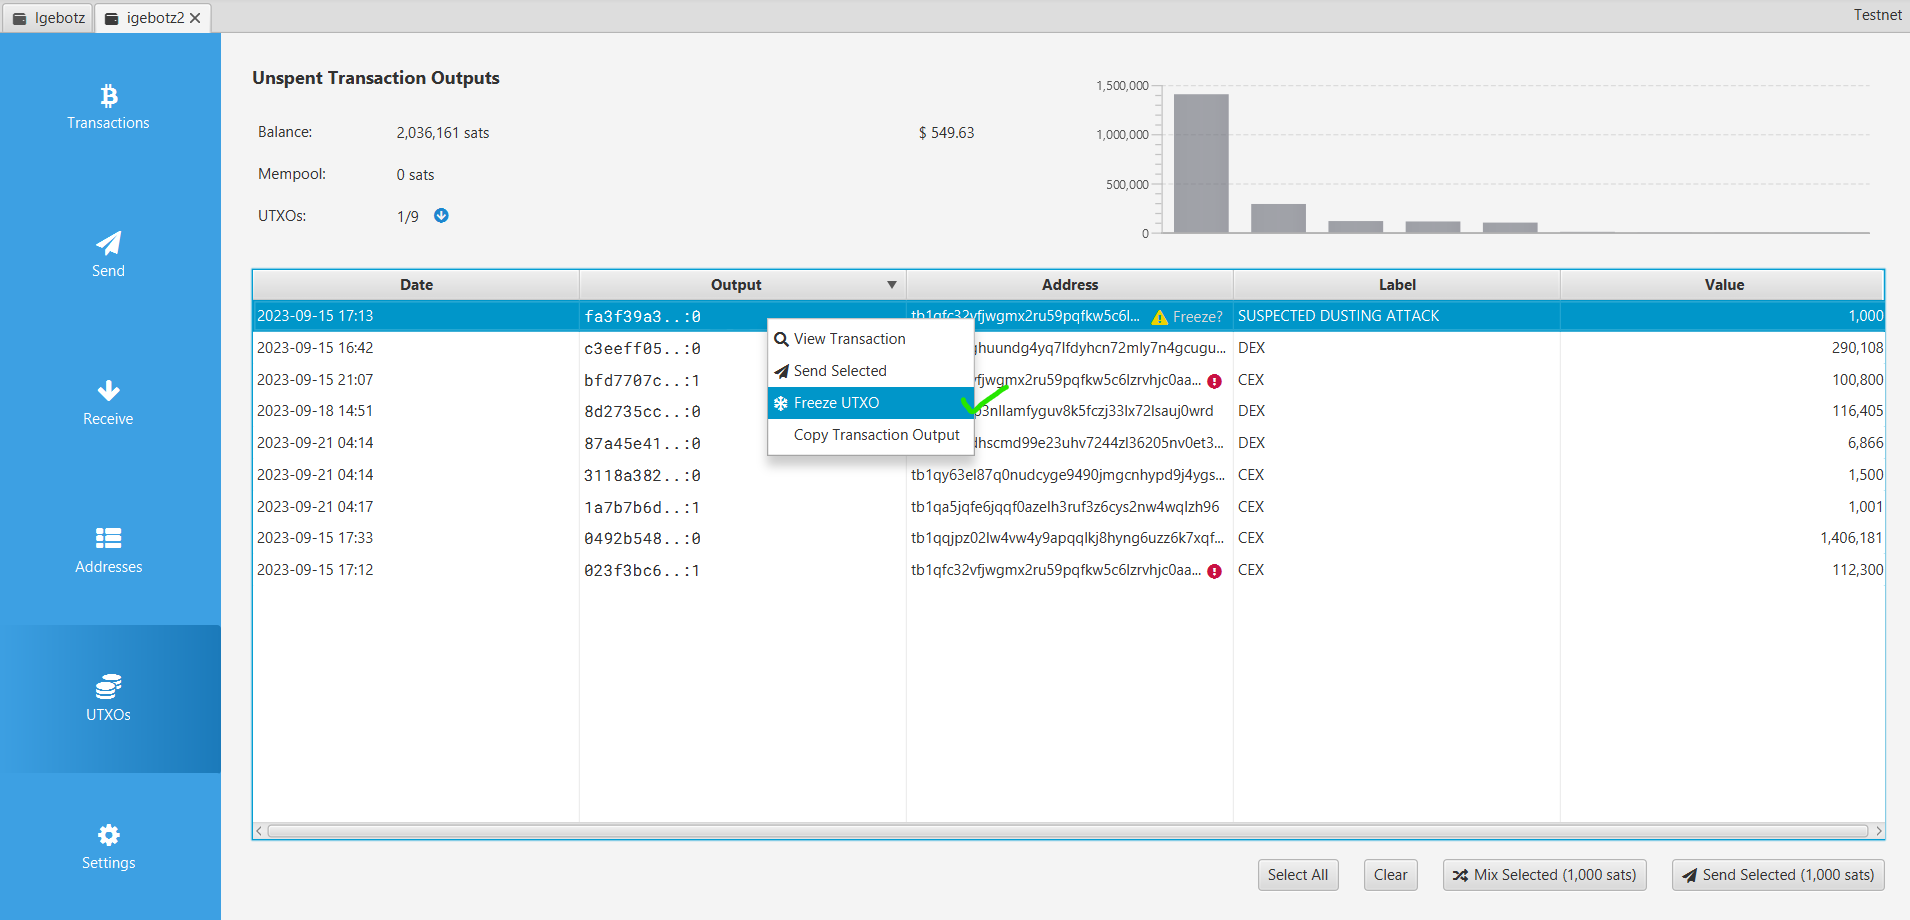Image resolution: width=1910 pixels, height=920 pixels.
Task: Click the horizontal scrollbar of the table
Action: coord(1068,831)
